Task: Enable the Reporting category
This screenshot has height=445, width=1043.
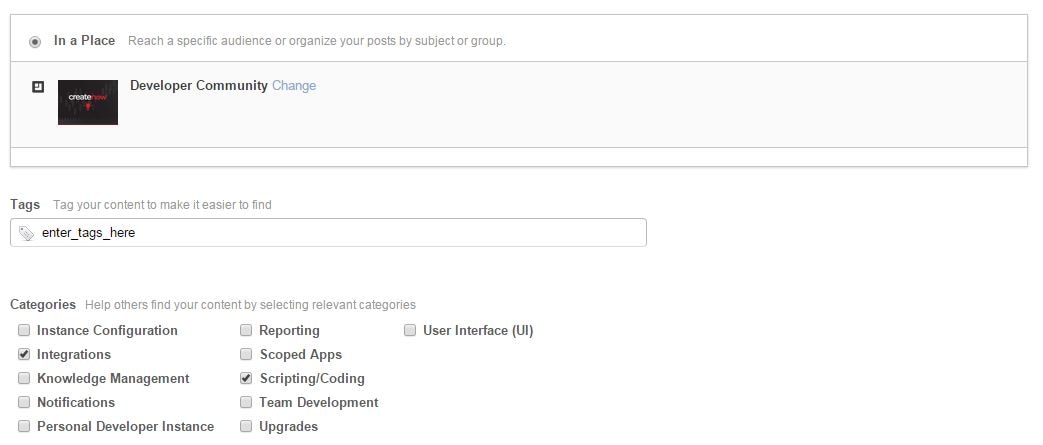Action: 246,330
